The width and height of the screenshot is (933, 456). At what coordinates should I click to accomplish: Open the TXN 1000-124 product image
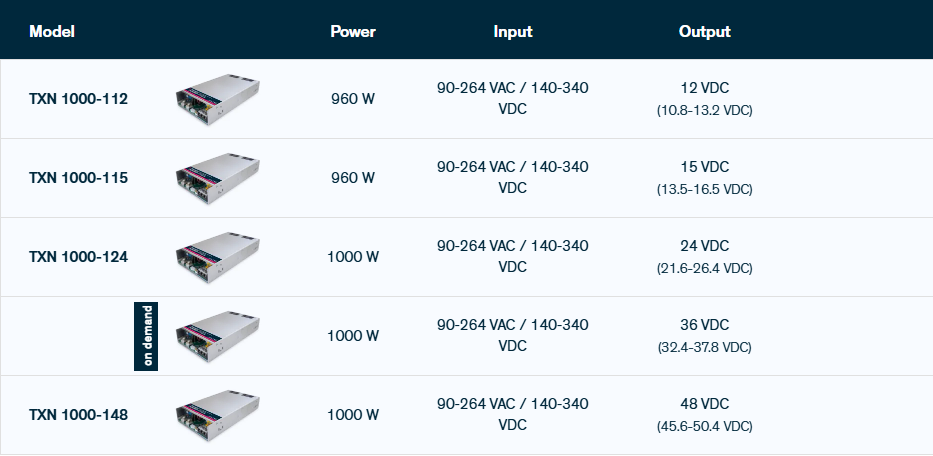[218, 257]
